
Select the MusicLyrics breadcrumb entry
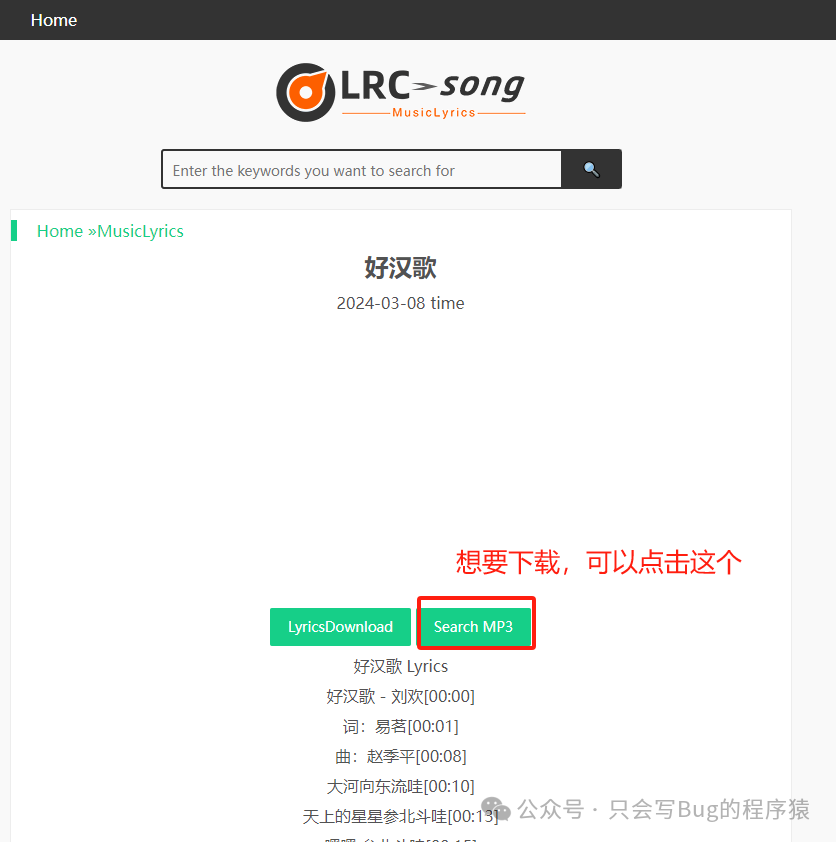tap(140, 231)
